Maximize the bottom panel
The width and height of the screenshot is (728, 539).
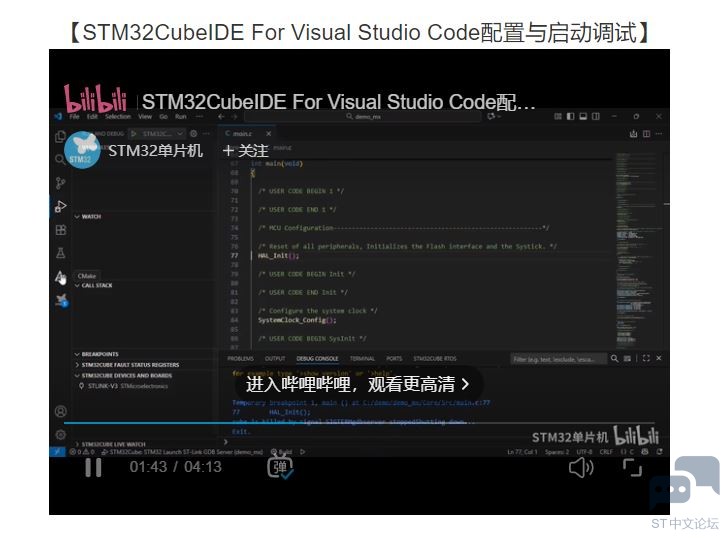coord(646,358)
